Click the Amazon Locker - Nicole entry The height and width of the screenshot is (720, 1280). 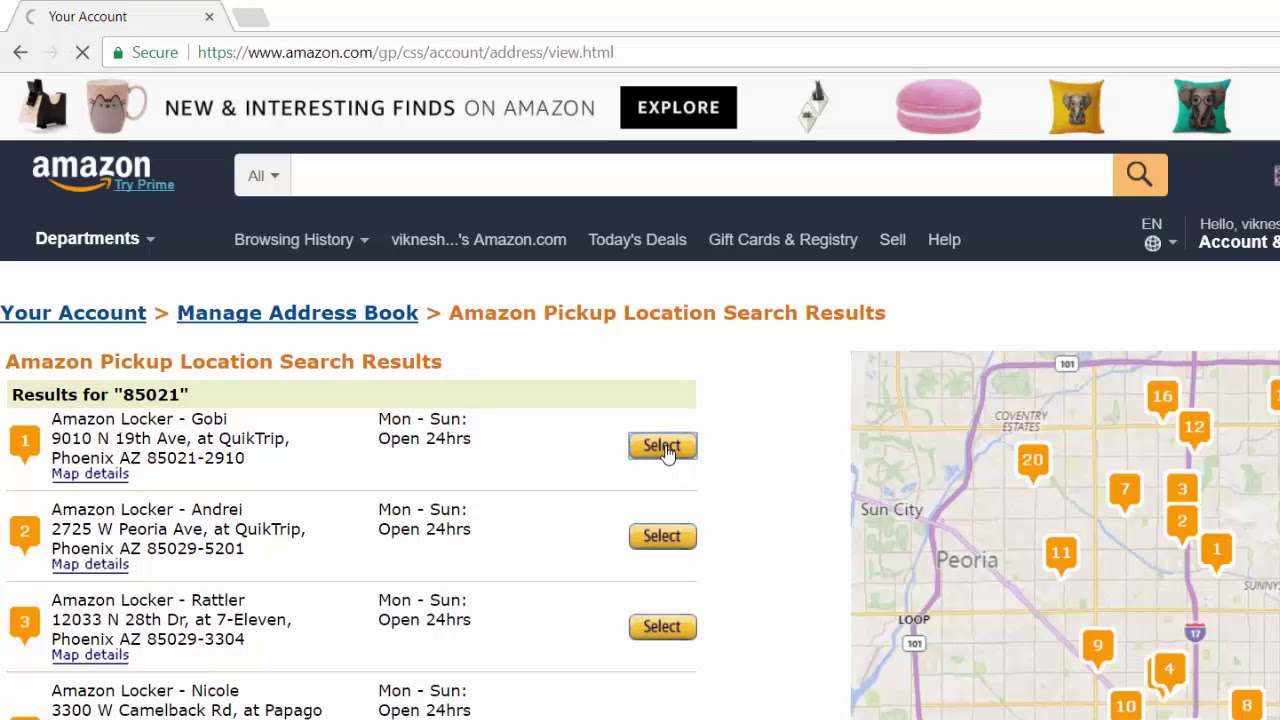click(x=145, y=691)
